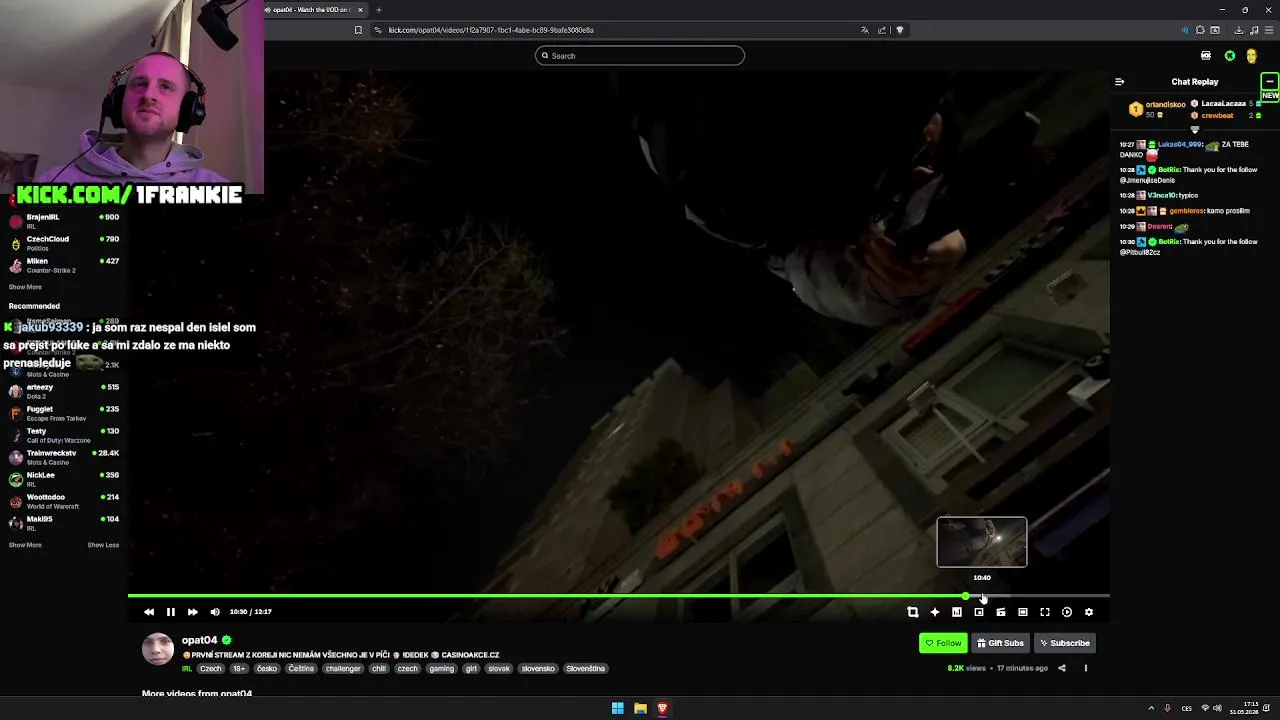
Task: Click the gaming tag
Action: 441,668
